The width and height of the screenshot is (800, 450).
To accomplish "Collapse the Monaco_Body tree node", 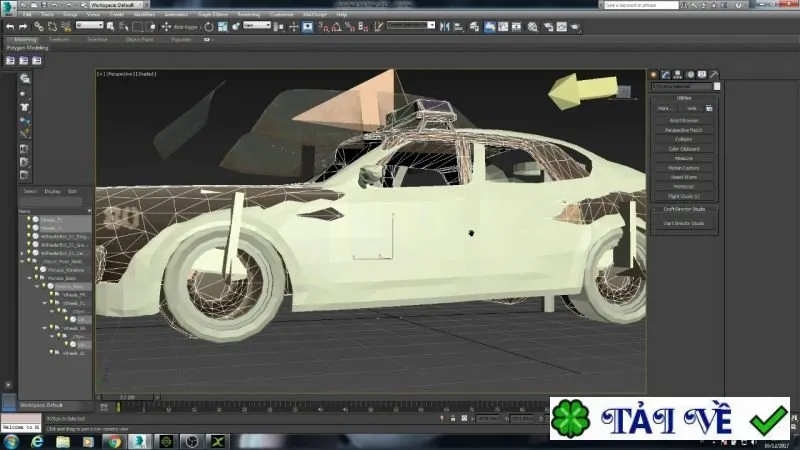I will (30, 278).
